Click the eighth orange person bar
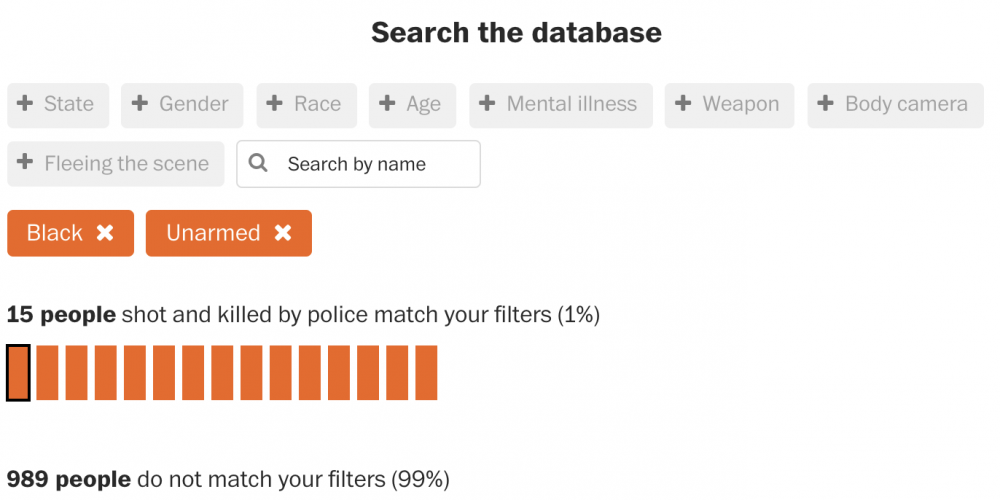Screen dimensions: 1000x500 222,372
